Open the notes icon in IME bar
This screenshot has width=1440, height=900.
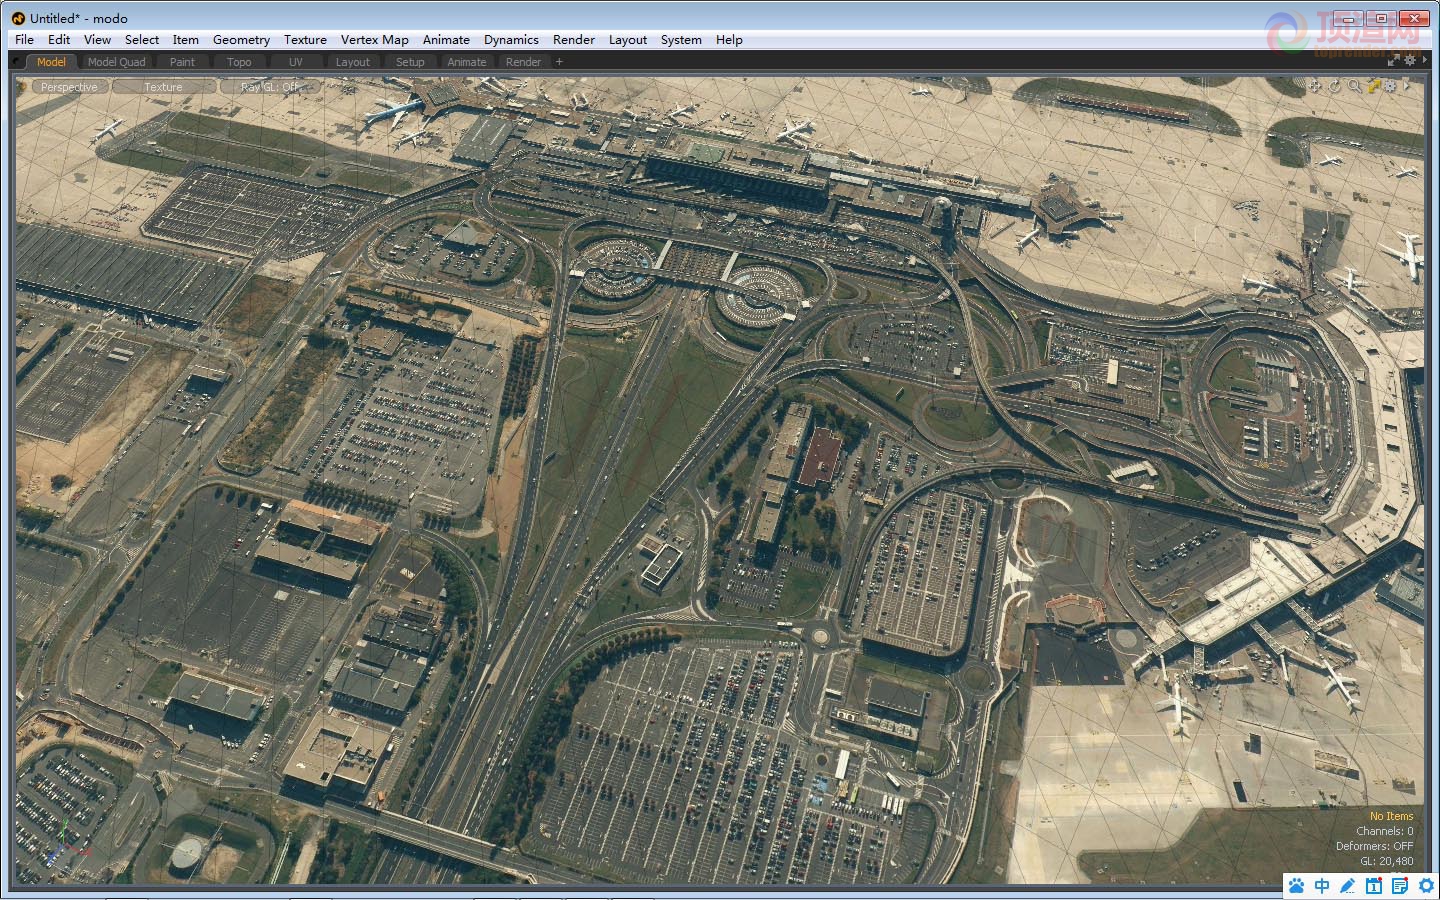tap(1400, 886)
